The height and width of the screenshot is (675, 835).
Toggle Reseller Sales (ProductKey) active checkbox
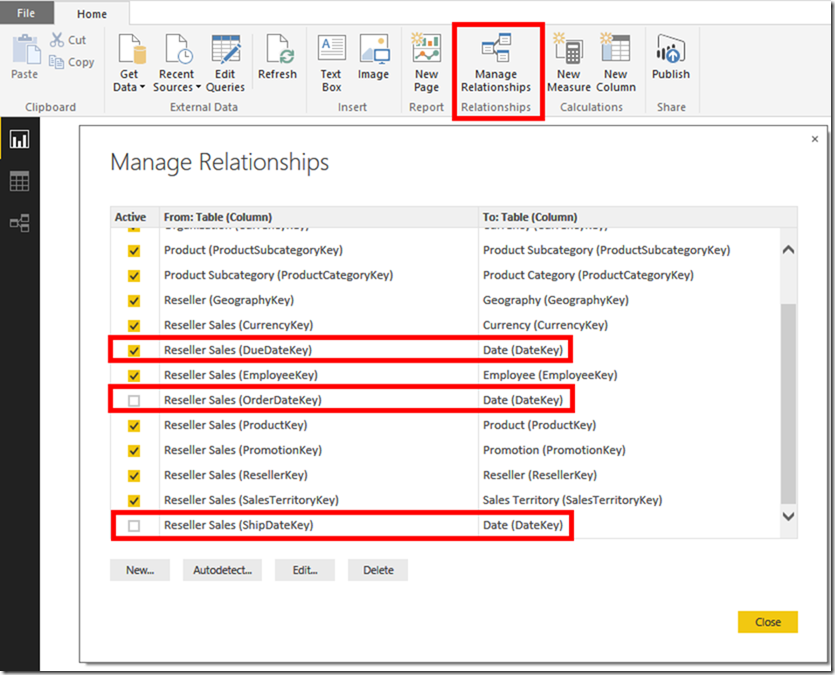pos(134,426)
